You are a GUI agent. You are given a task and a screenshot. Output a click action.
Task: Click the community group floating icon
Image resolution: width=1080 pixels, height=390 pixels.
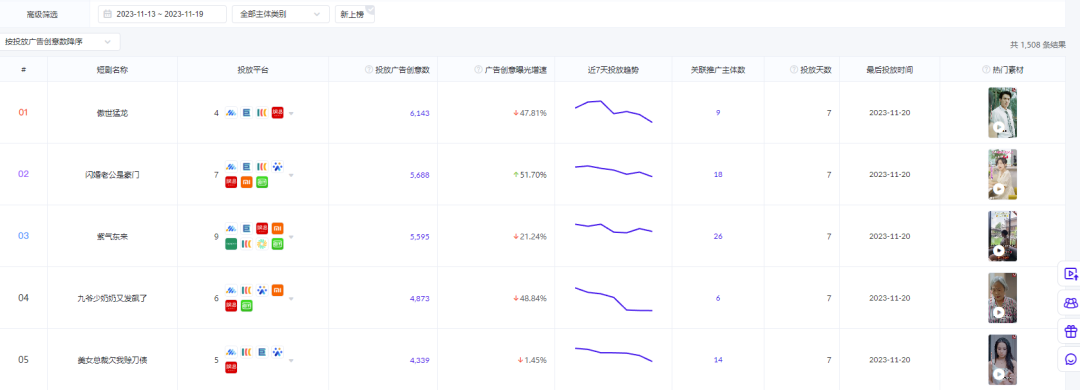coord(1070,302)
